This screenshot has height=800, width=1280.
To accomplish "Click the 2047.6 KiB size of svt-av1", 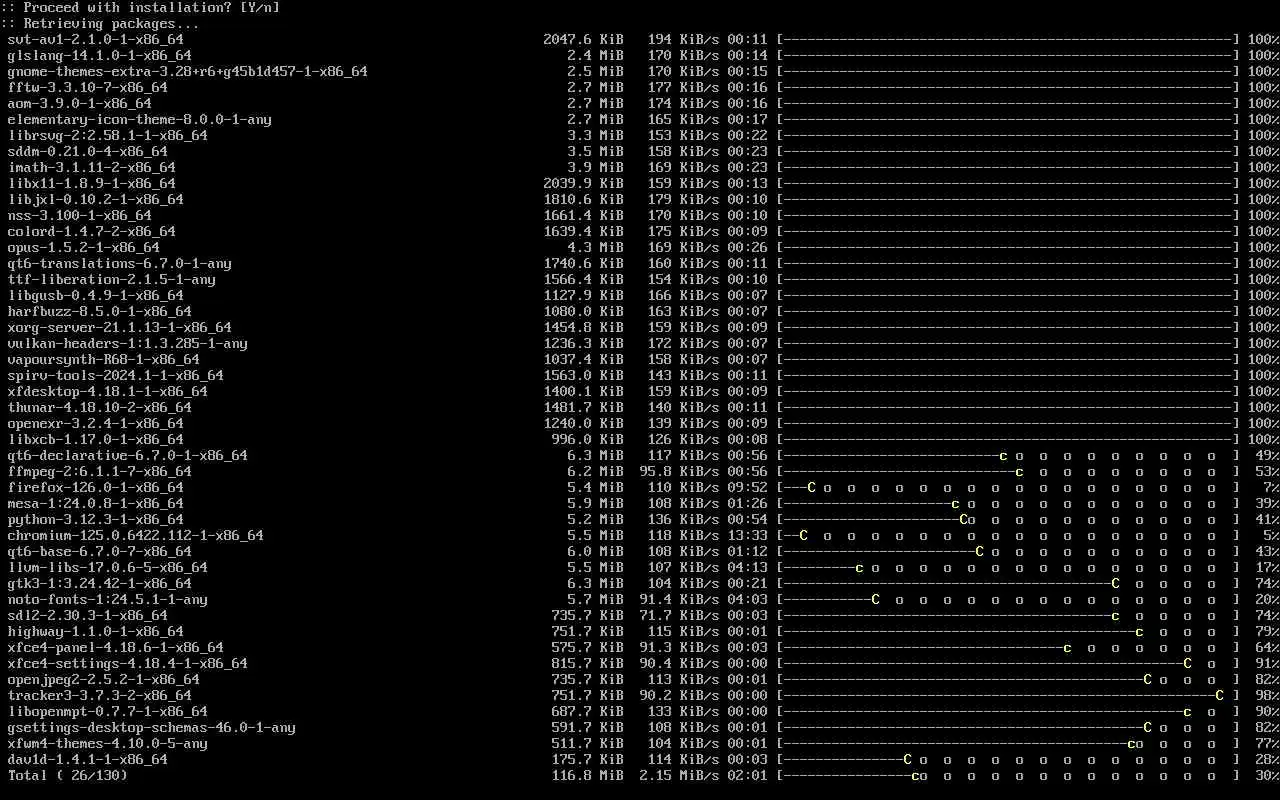I will [584, 40].
